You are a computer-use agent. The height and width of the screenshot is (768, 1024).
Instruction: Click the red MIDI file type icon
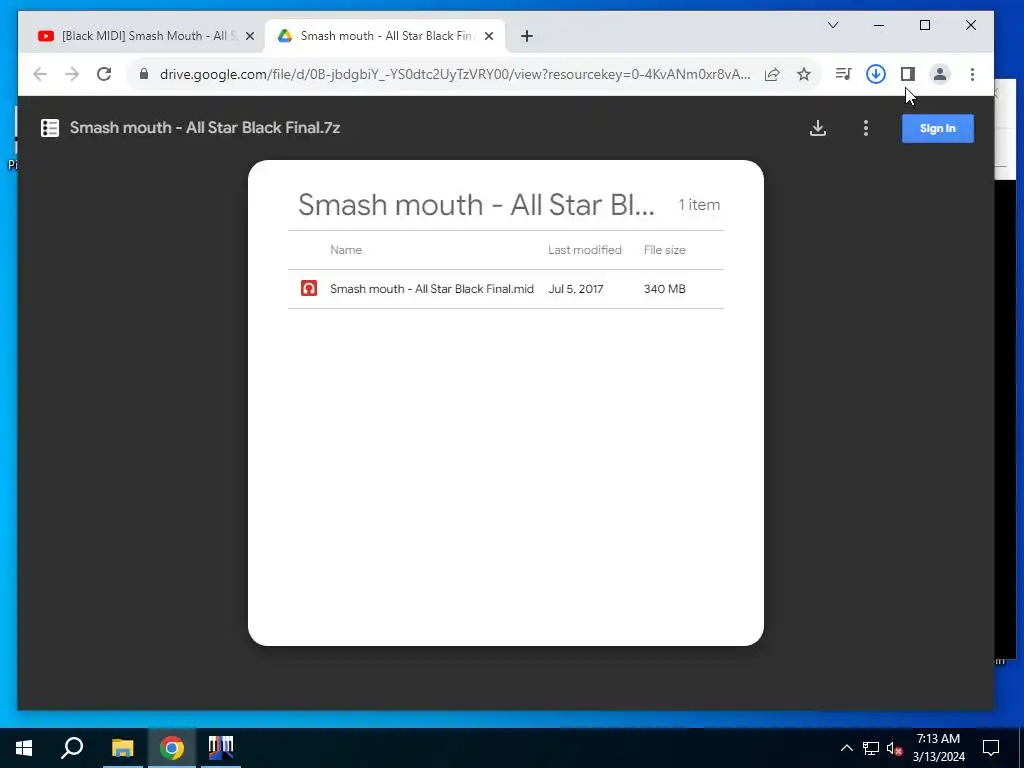309,288
